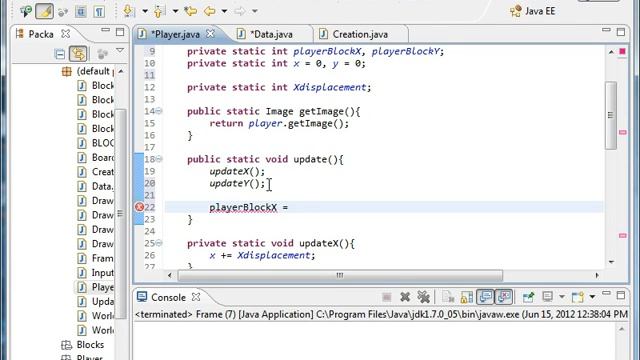Open Frame file in Package Explorer
This screenshot has width=640, height=360.
coord(96,258)
